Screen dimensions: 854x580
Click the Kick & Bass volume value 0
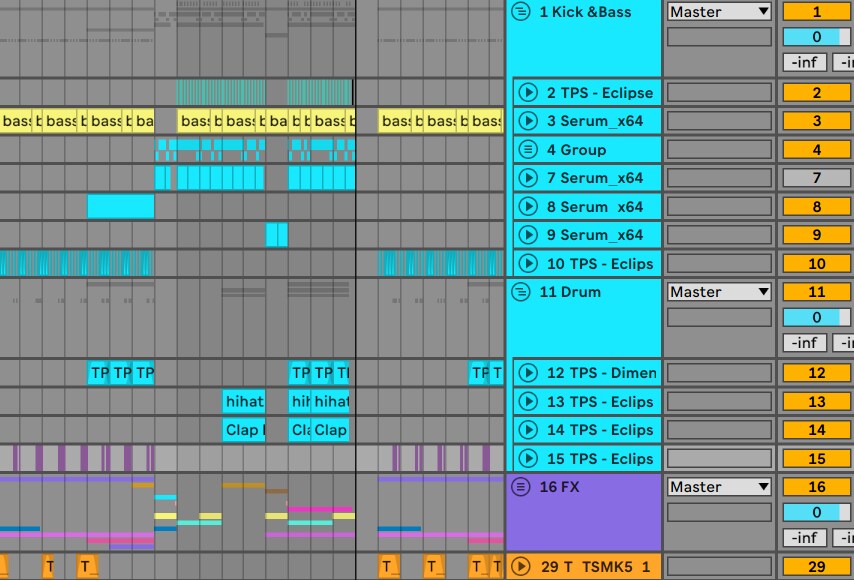[x=816, y=36]
